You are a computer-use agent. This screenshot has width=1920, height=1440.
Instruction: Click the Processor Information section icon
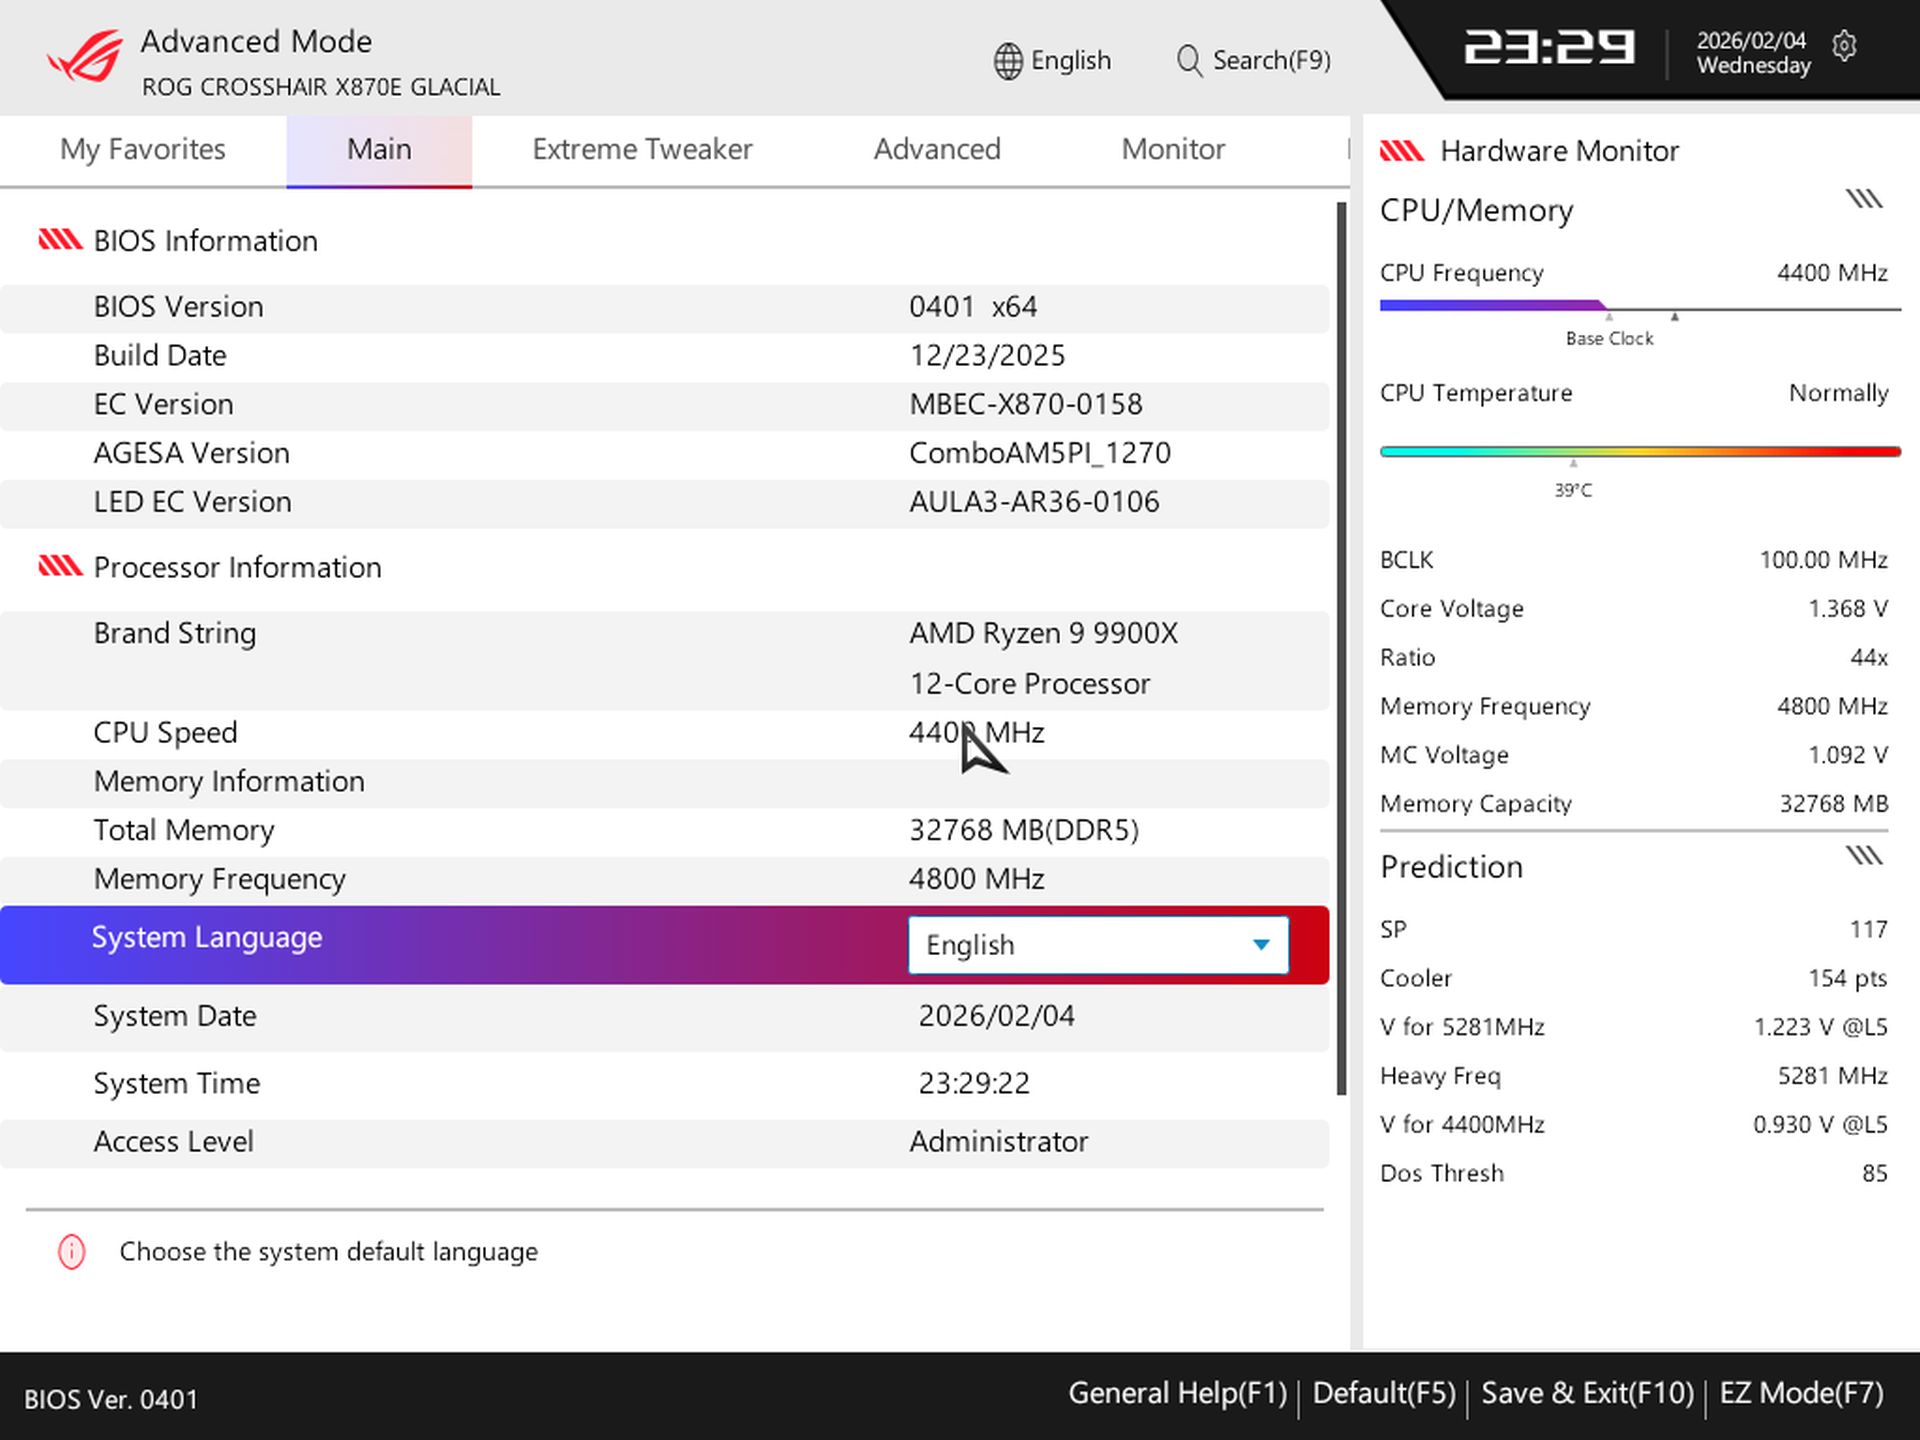click(59, 567)
